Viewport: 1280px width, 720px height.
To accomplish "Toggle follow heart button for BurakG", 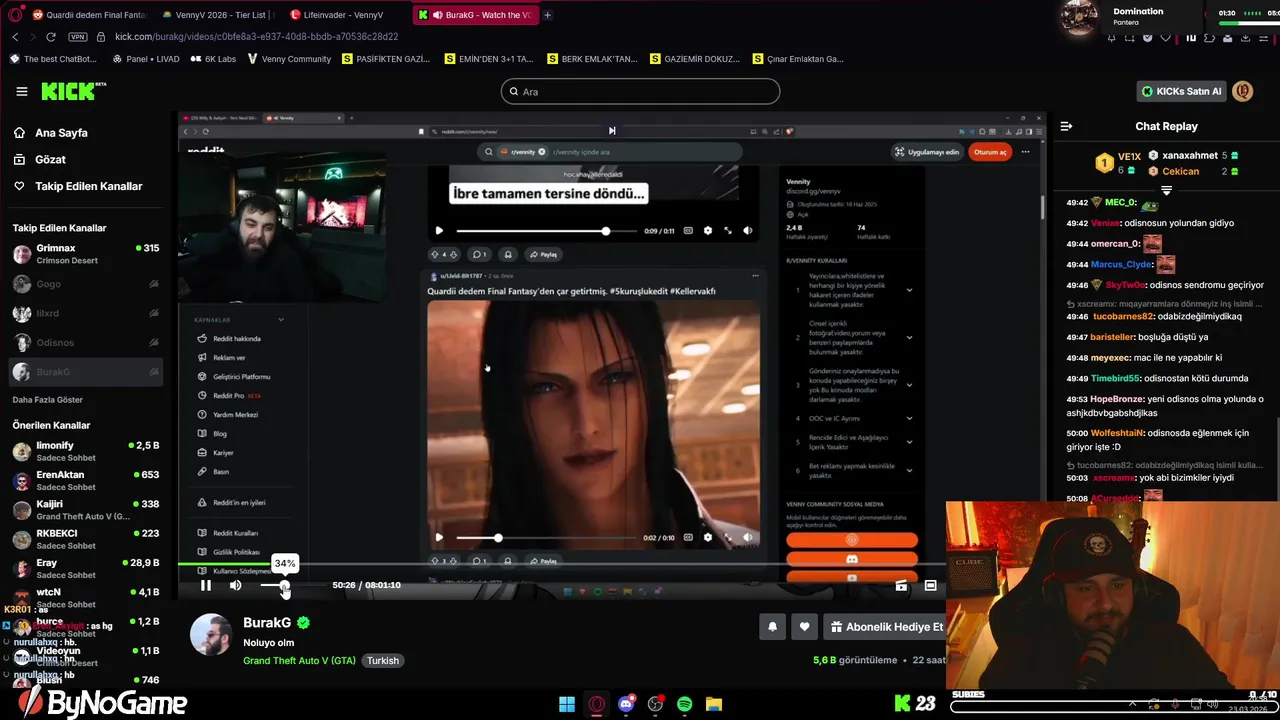I will click(x=804, y=627).
